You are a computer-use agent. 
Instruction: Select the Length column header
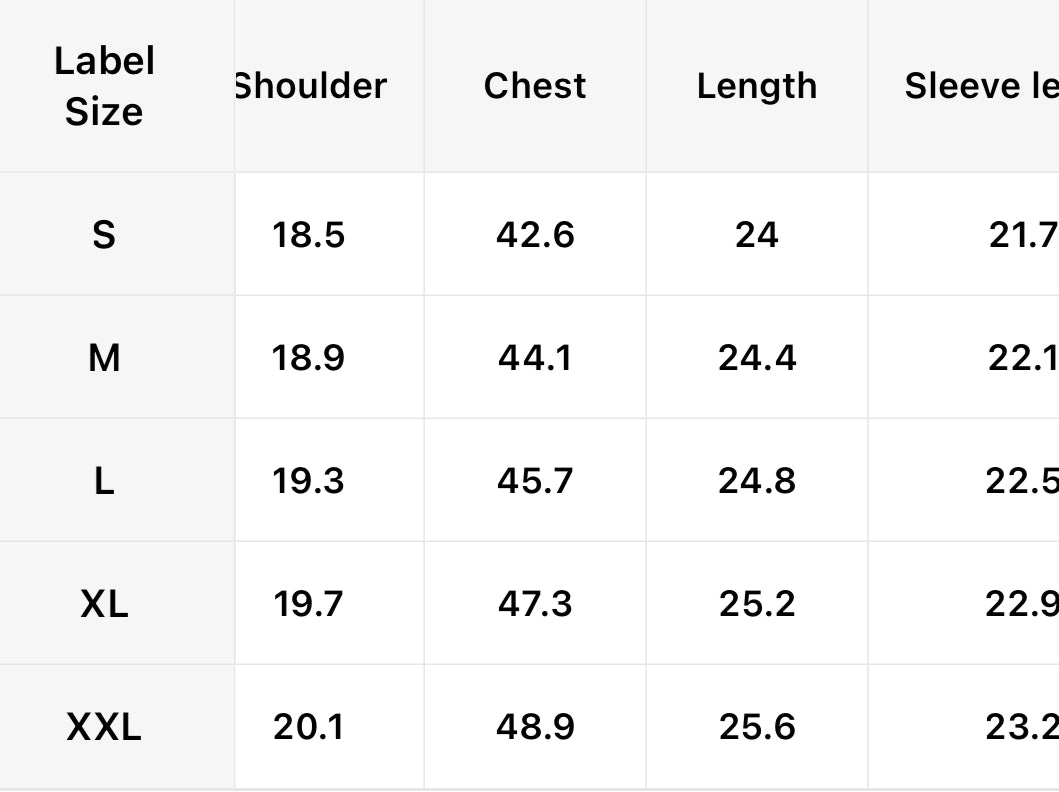point(757,86)
